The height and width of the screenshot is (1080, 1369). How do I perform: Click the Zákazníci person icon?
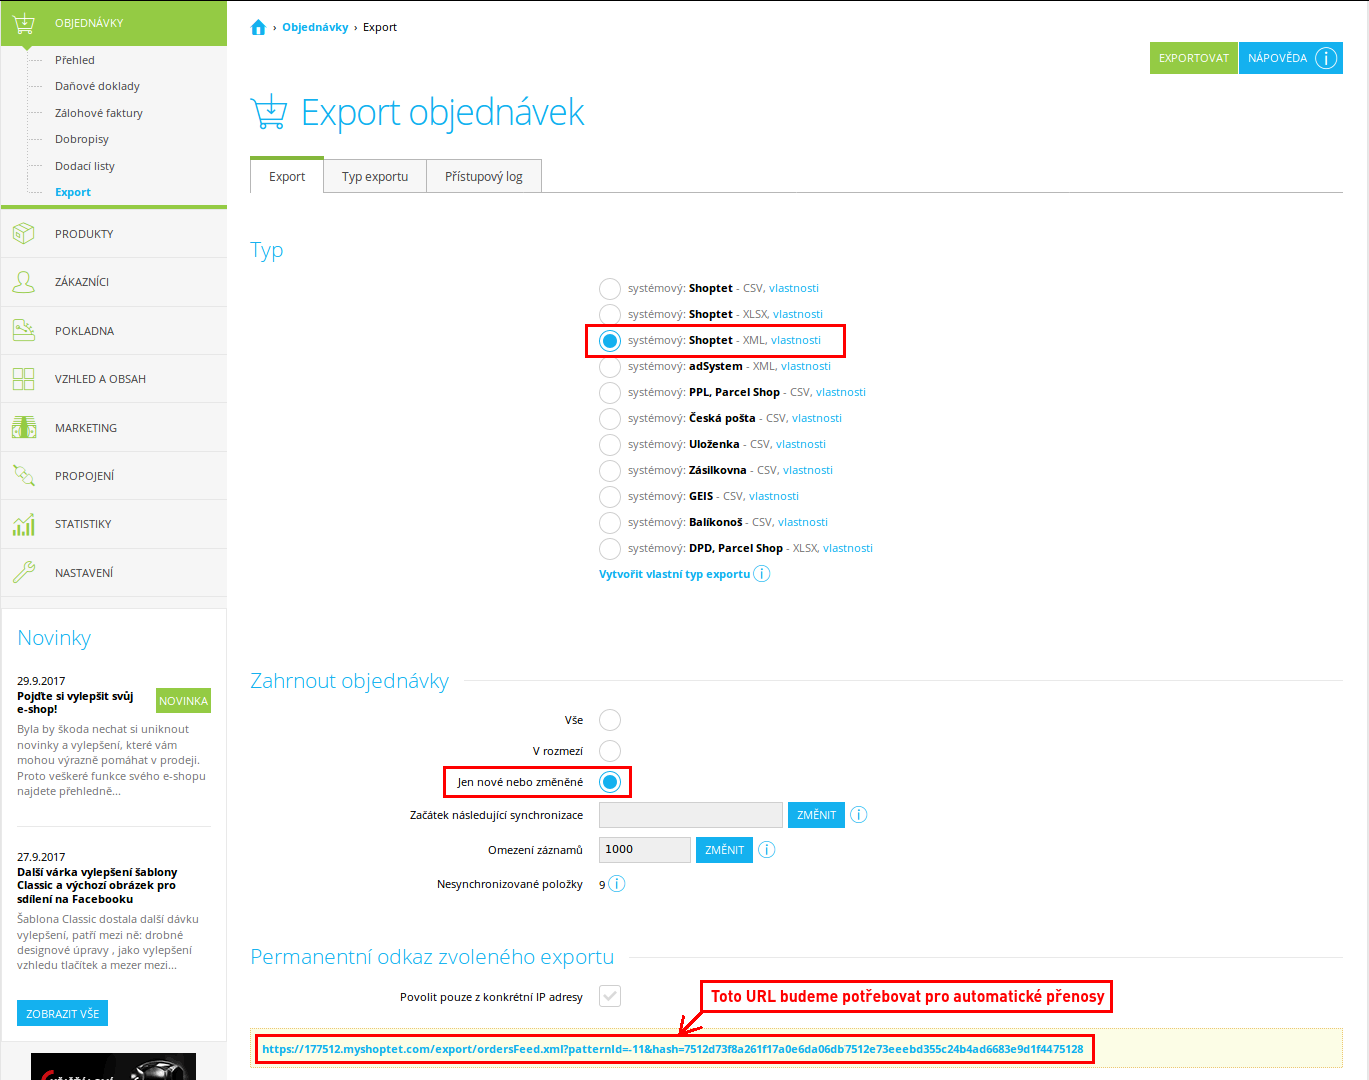[24, 282]
